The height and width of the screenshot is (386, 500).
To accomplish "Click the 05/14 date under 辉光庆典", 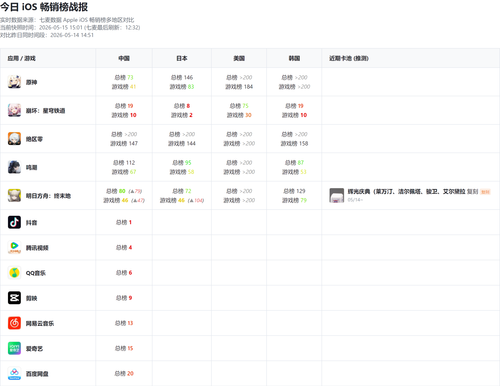I will click(355, 200).
